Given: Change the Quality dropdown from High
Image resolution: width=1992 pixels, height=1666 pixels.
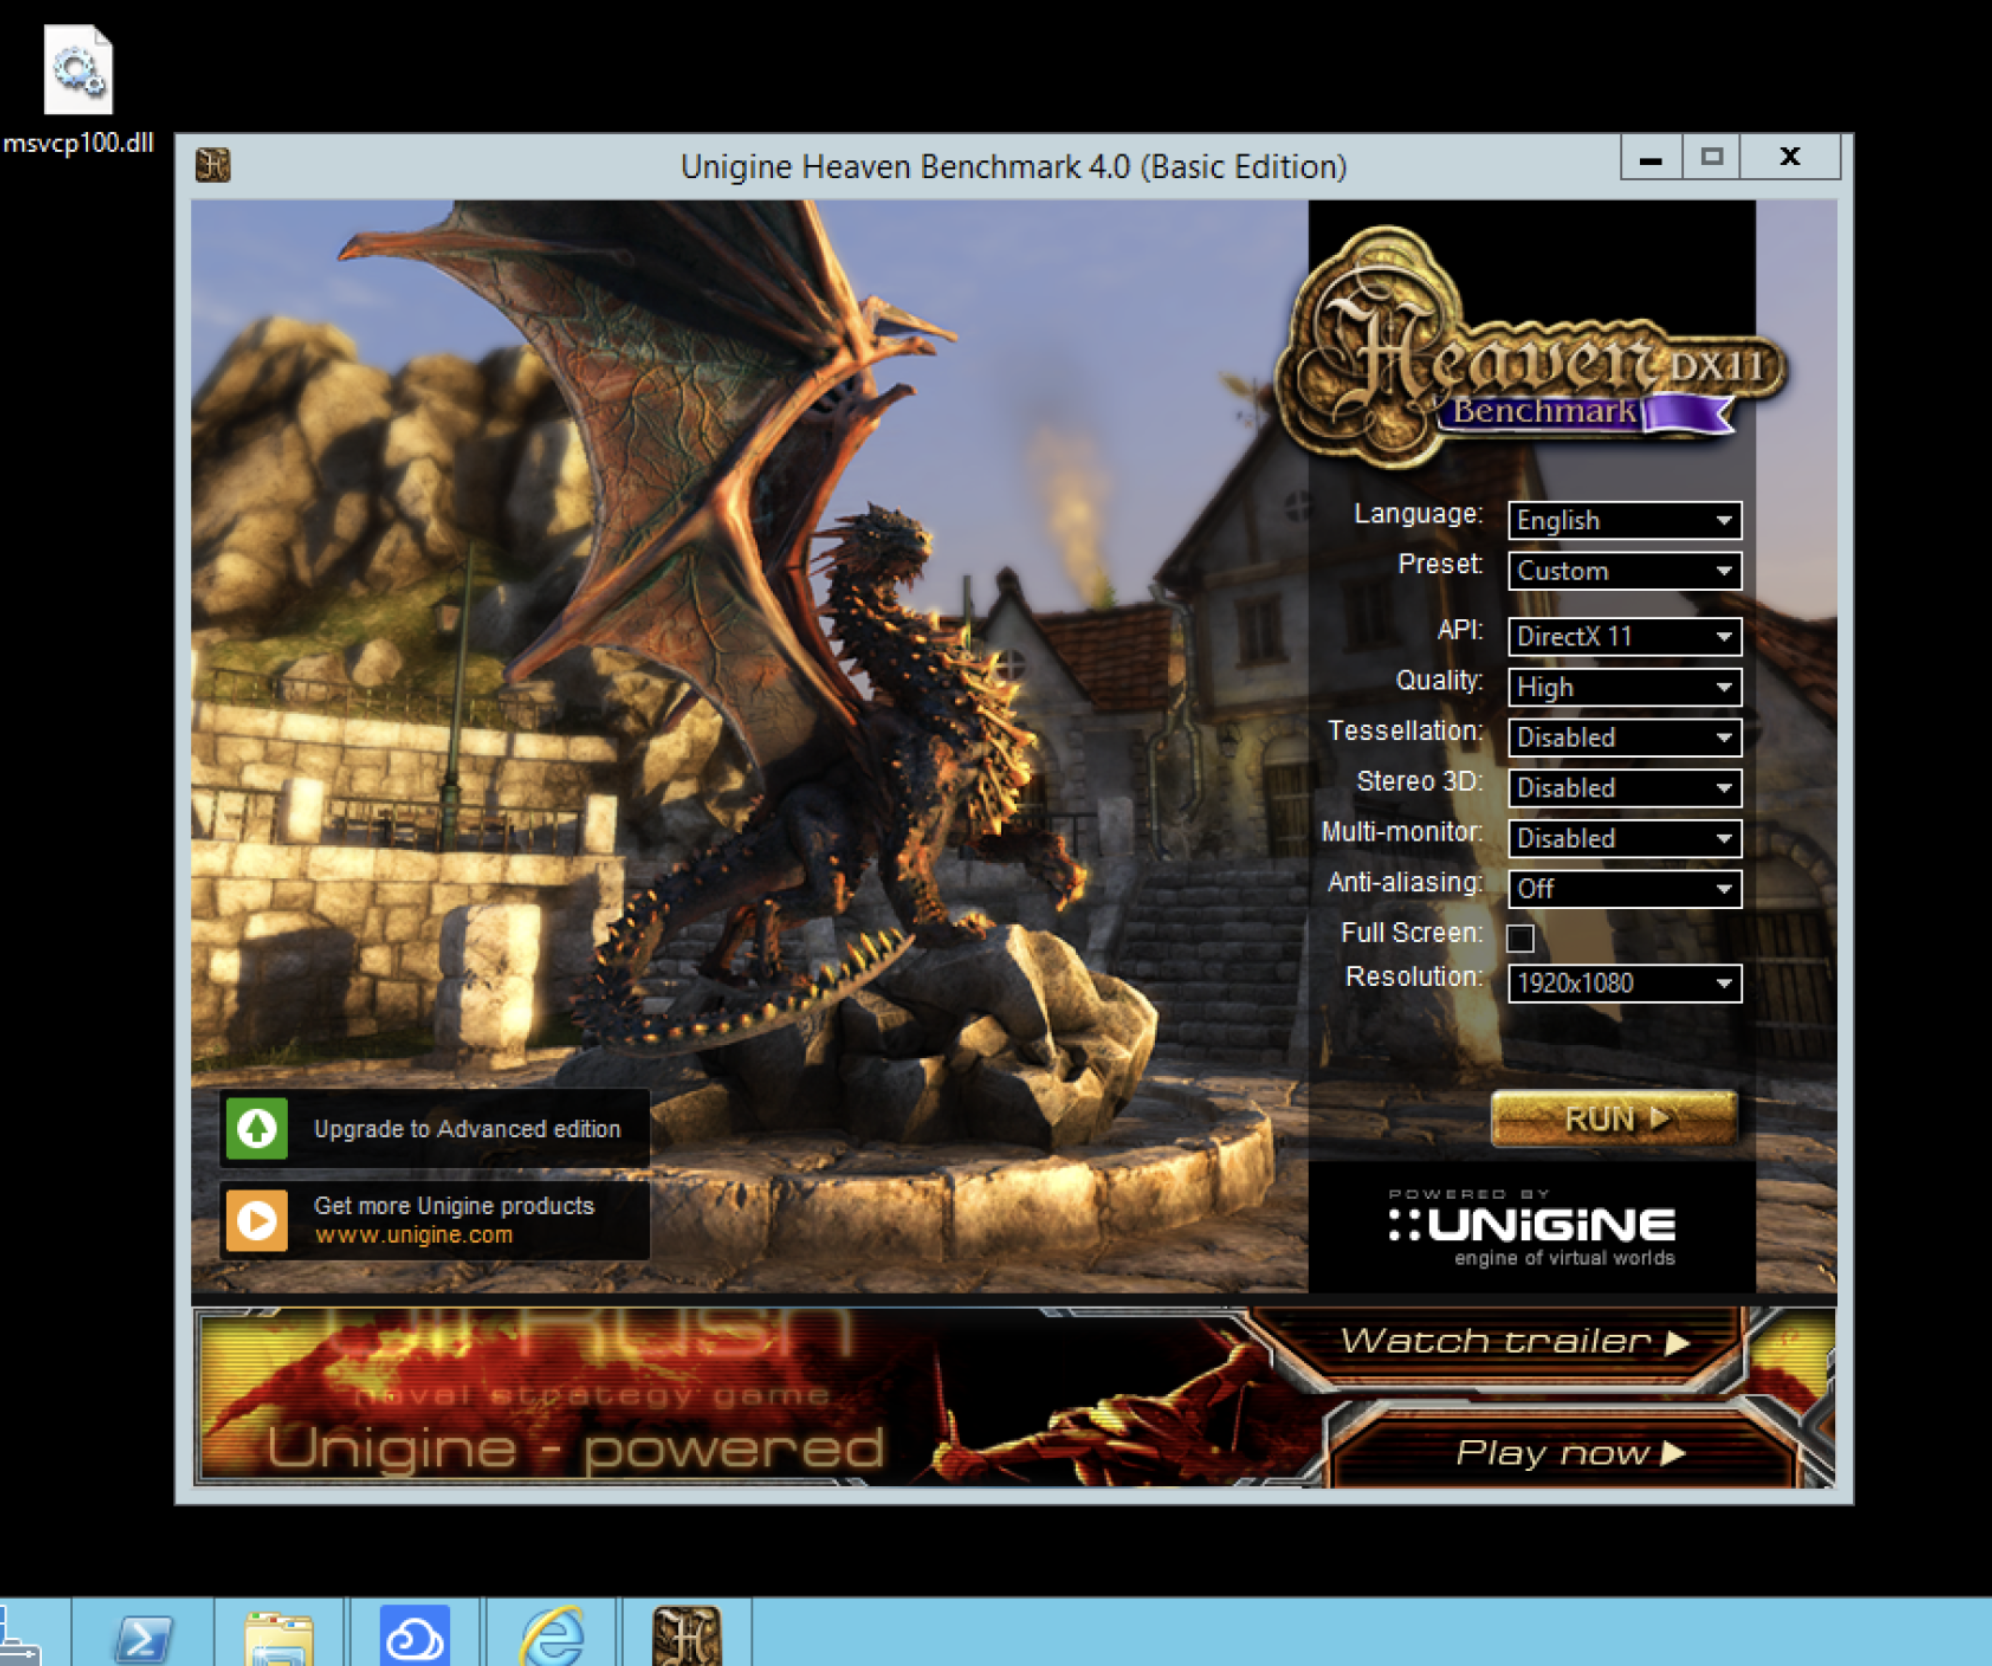Looking at the screenshot, I should [x=1624, y=687].
